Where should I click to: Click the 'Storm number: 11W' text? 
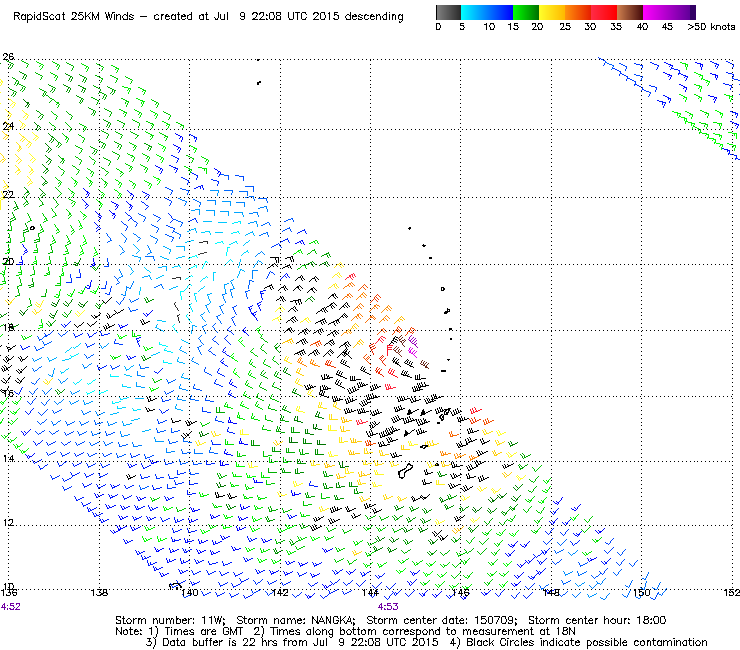coord(170,620)
